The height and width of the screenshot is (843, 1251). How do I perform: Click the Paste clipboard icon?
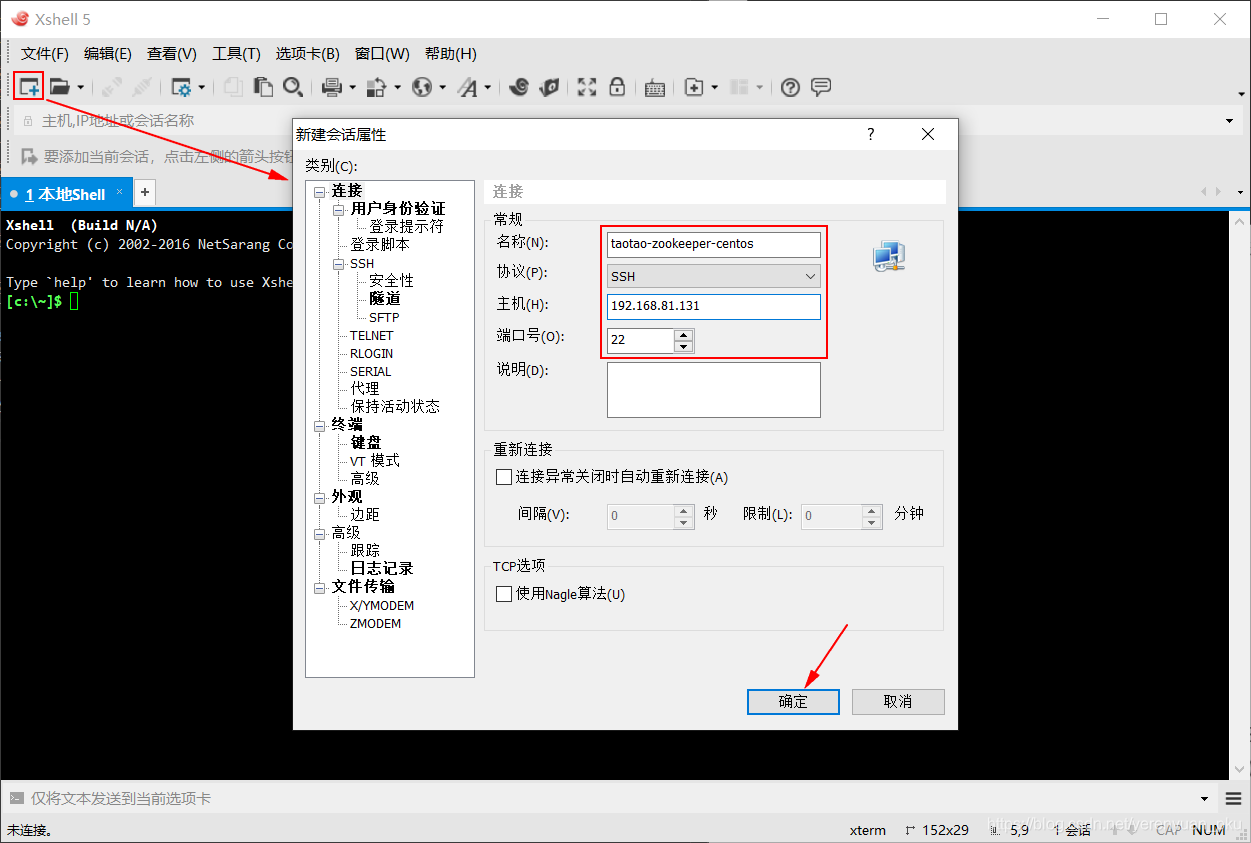[263, 87]
